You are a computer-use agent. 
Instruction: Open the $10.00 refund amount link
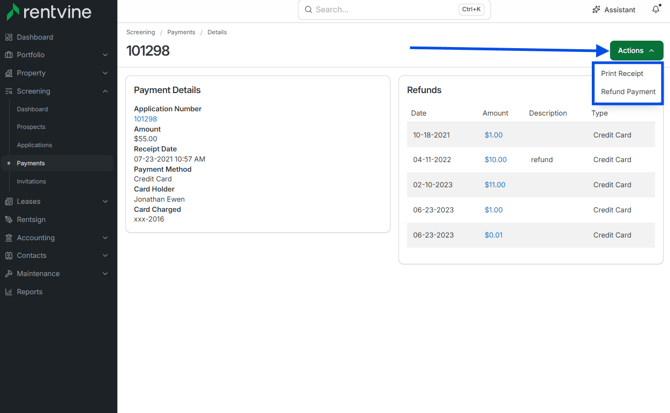tap(496, 160)
